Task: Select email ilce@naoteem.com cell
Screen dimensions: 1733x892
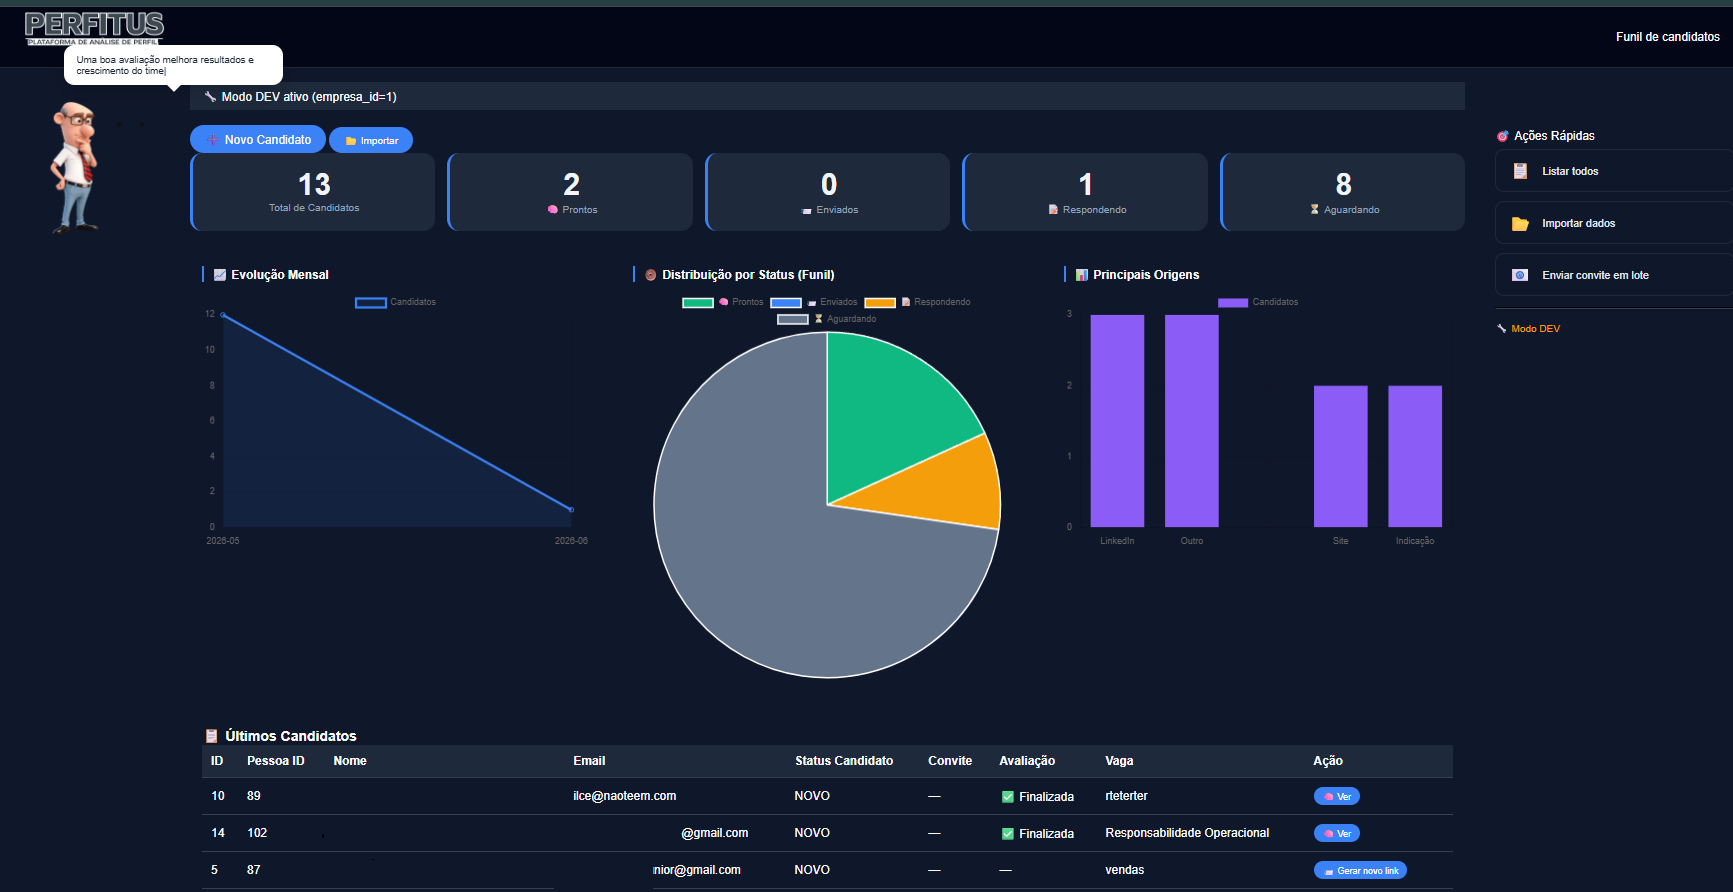Action: coord(625,796)
